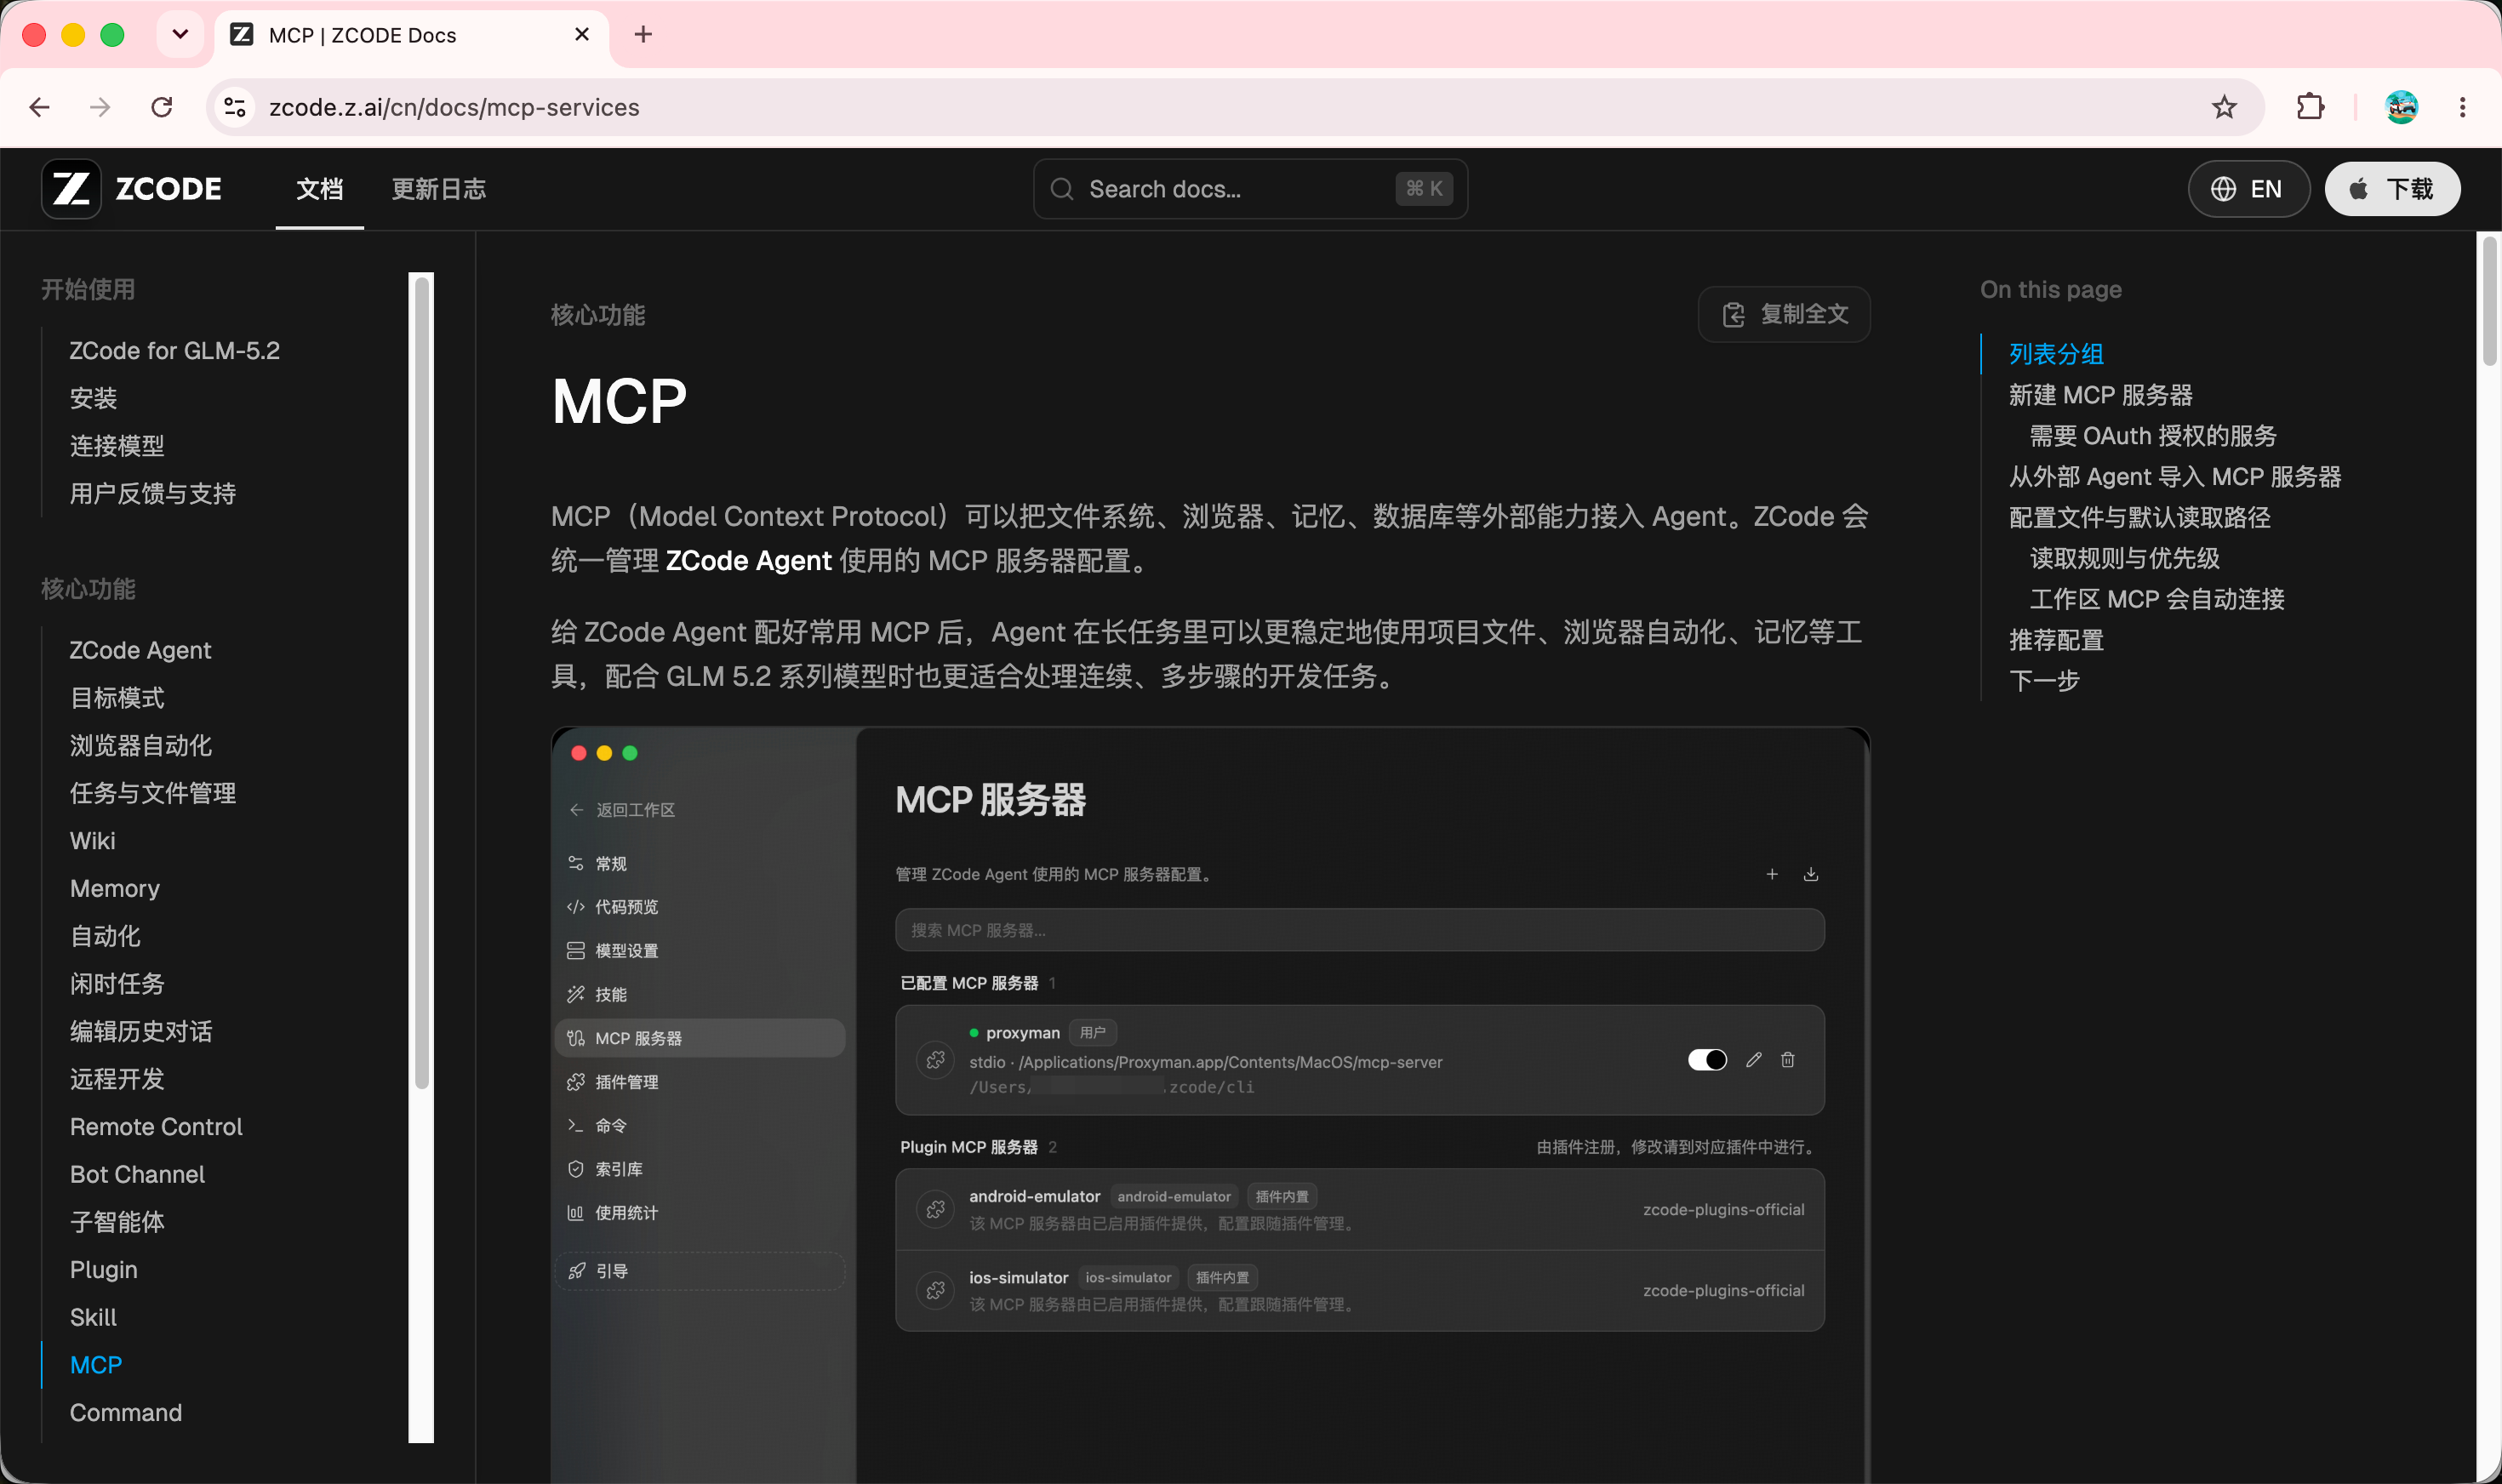Open the 连接模型 sidebar link
The image size is (2502, 1484).
point(117,446)
